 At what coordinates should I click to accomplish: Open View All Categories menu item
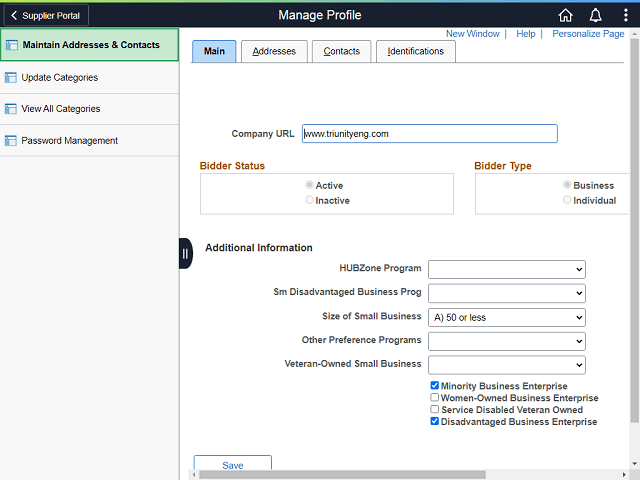pyautogui.click(x=89, y=109)
